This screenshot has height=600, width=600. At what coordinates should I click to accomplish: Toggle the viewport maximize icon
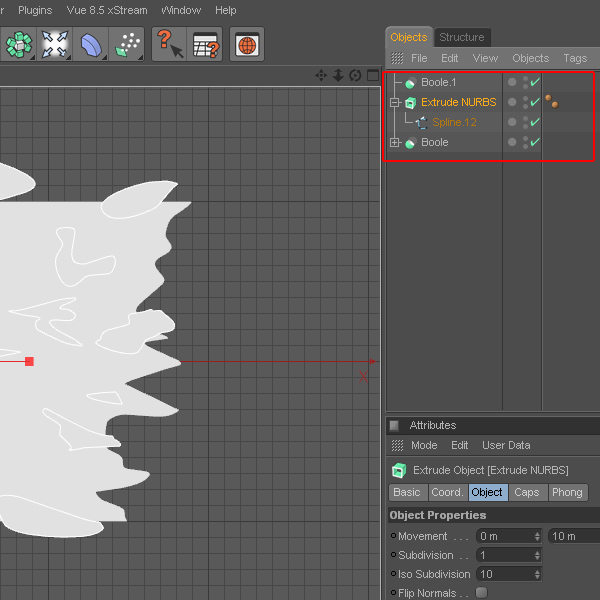pyautogui.click(x=373, y=75)
